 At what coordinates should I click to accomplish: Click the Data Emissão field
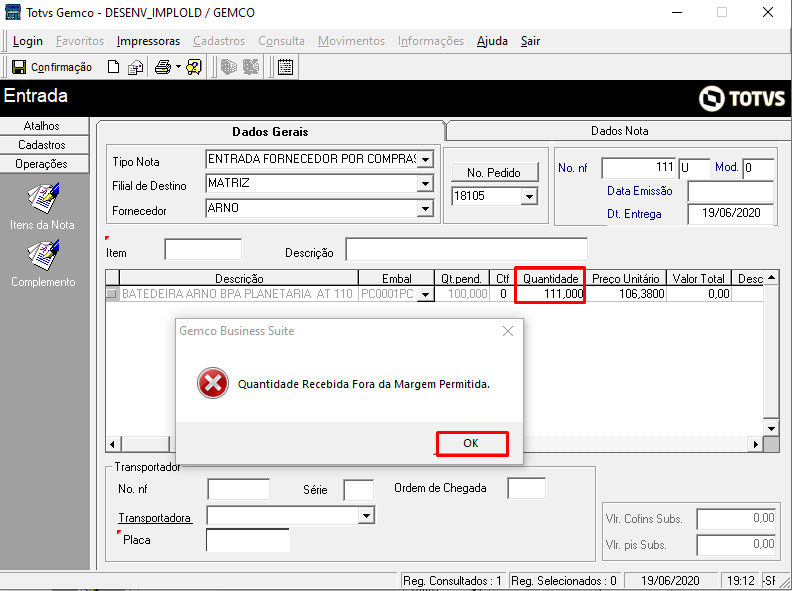(x=730, y=192)
